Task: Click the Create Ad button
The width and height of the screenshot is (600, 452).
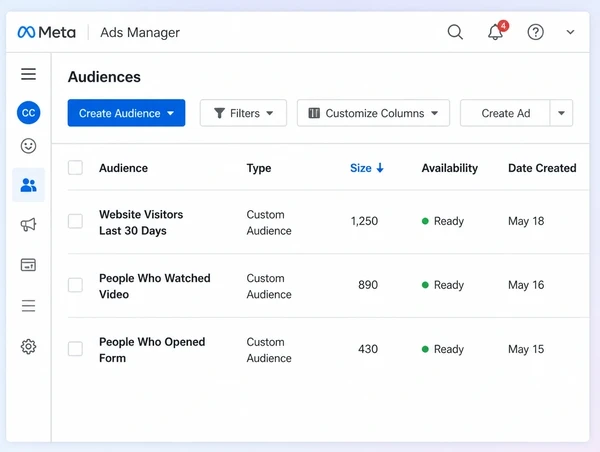Action: click(x=505, y=113)
